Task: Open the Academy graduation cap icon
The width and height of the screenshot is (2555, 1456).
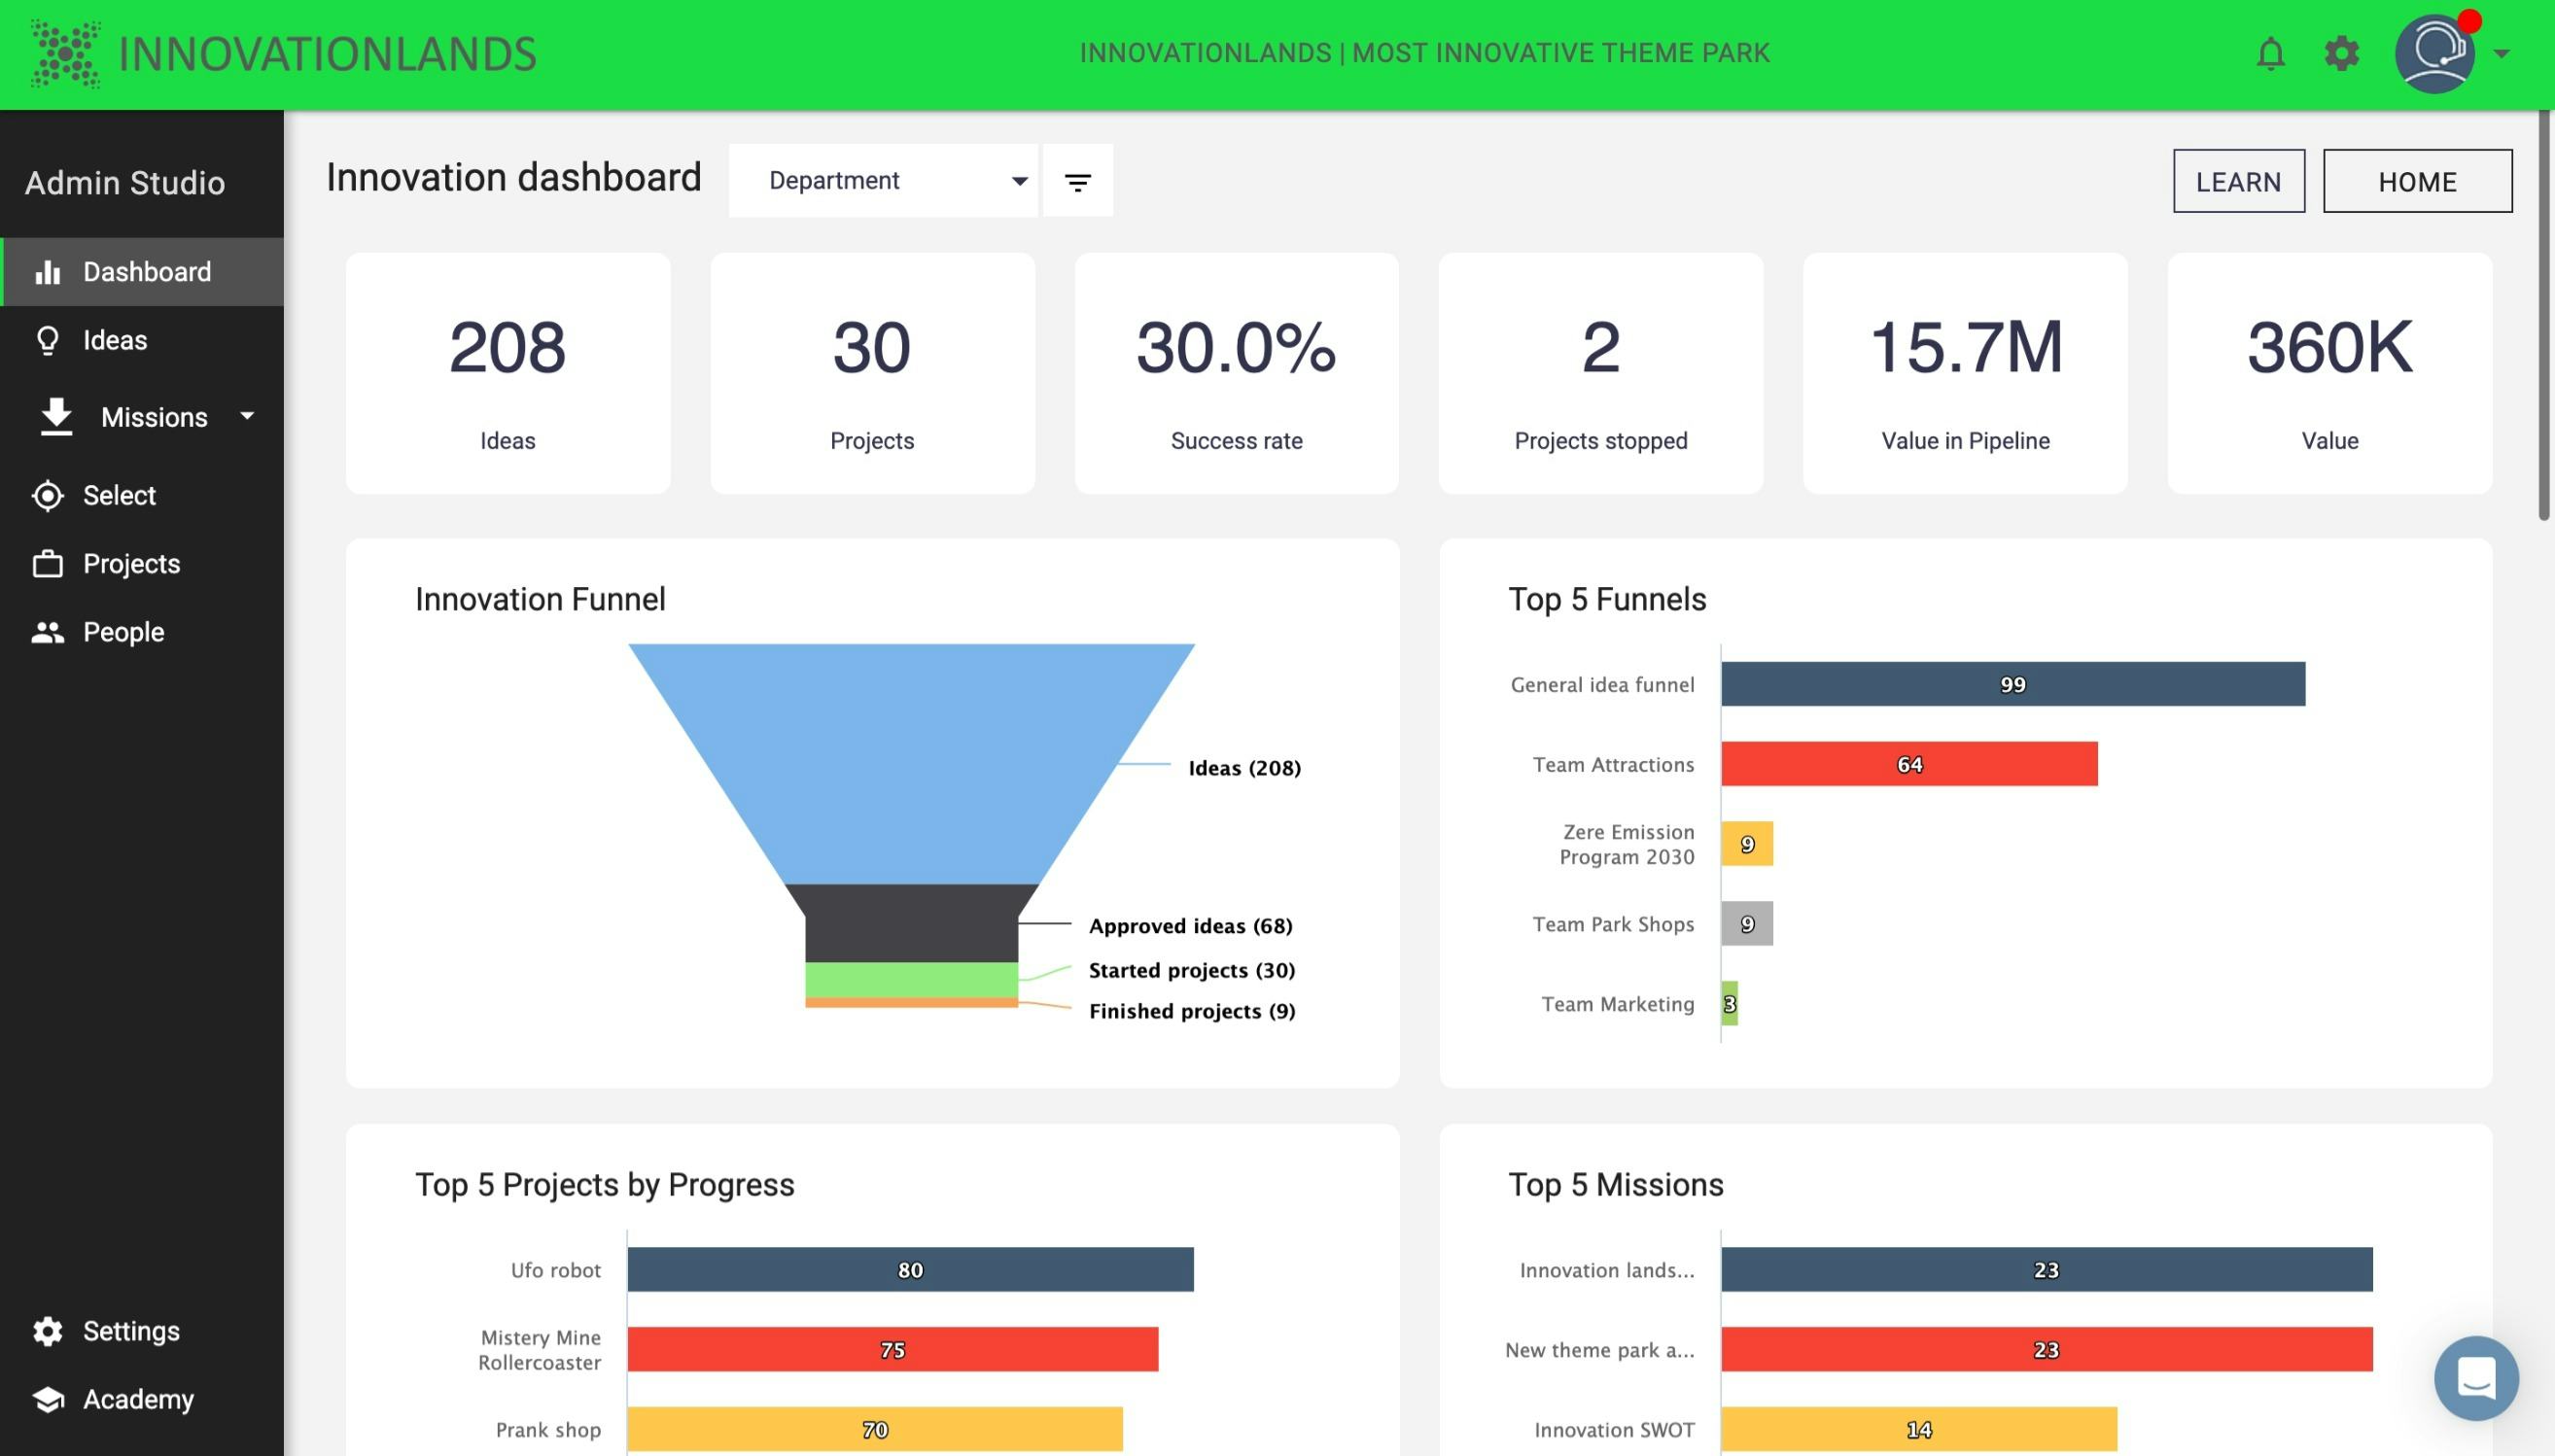Action: (x=48, y=1399)
